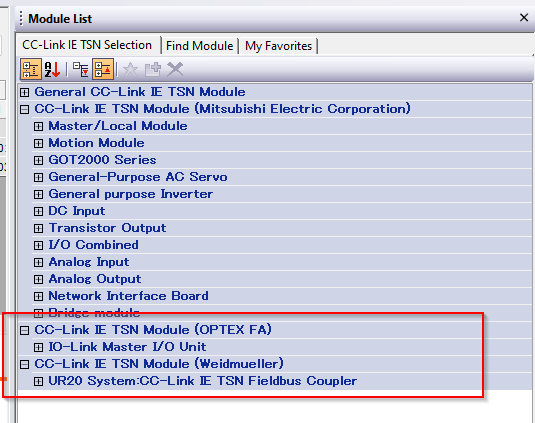Click the collapse all tree icon
Screen dimensions: 535x423
click(x=103, y=69)
